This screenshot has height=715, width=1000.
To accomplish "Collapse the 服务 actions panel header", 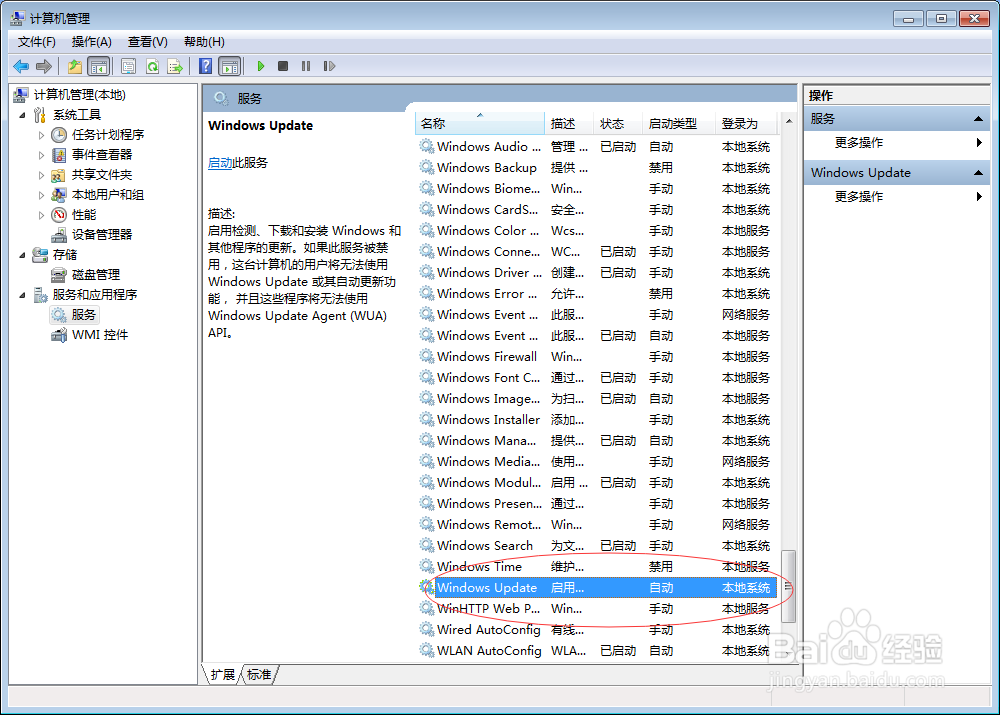I will click(x=978, y=118).
